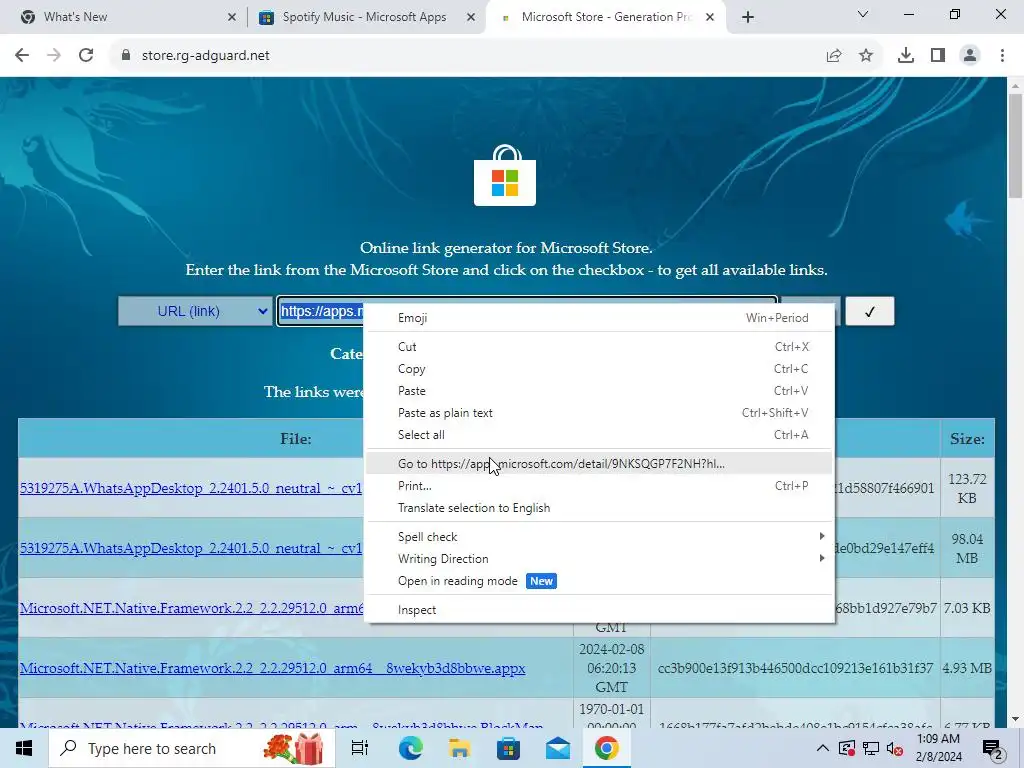Click the File: column header
Image resolution: width=1024 pixels, height=768 pixels.
tap(296, 439)
